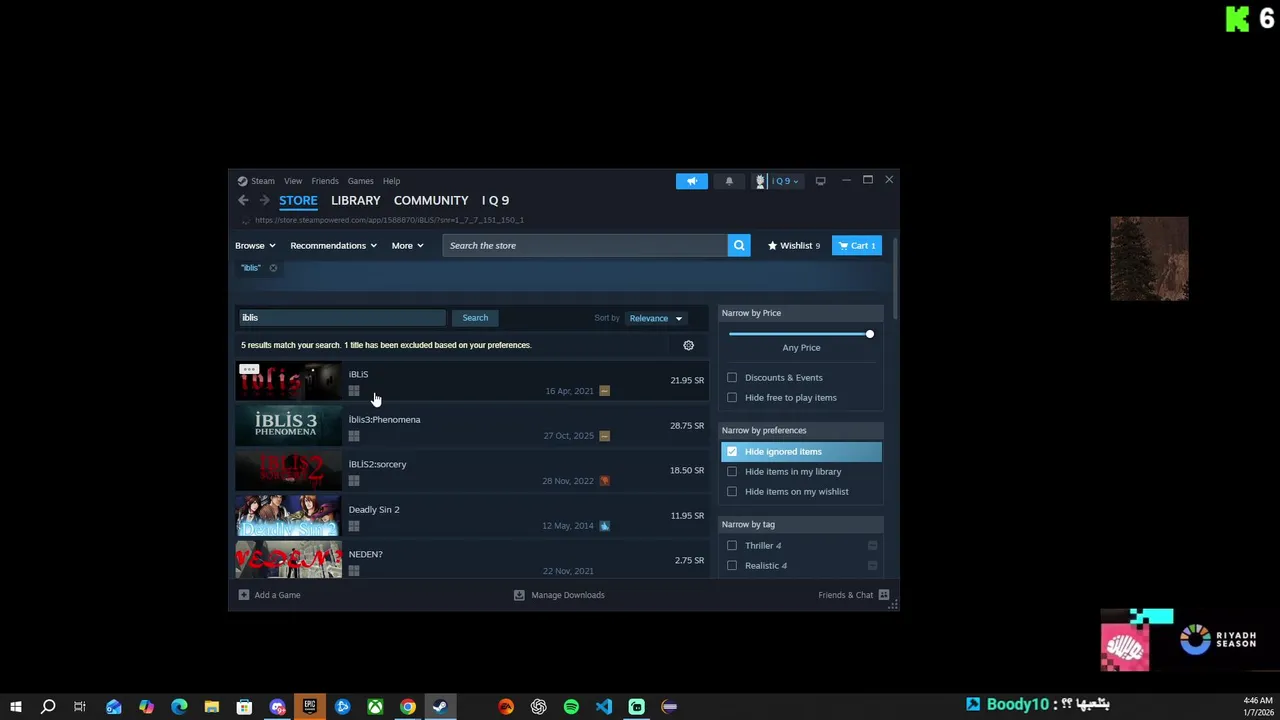The image size is (1280, 720).
Task: Click the Big Picture mode monitor icon
Action: coord(821,181)
